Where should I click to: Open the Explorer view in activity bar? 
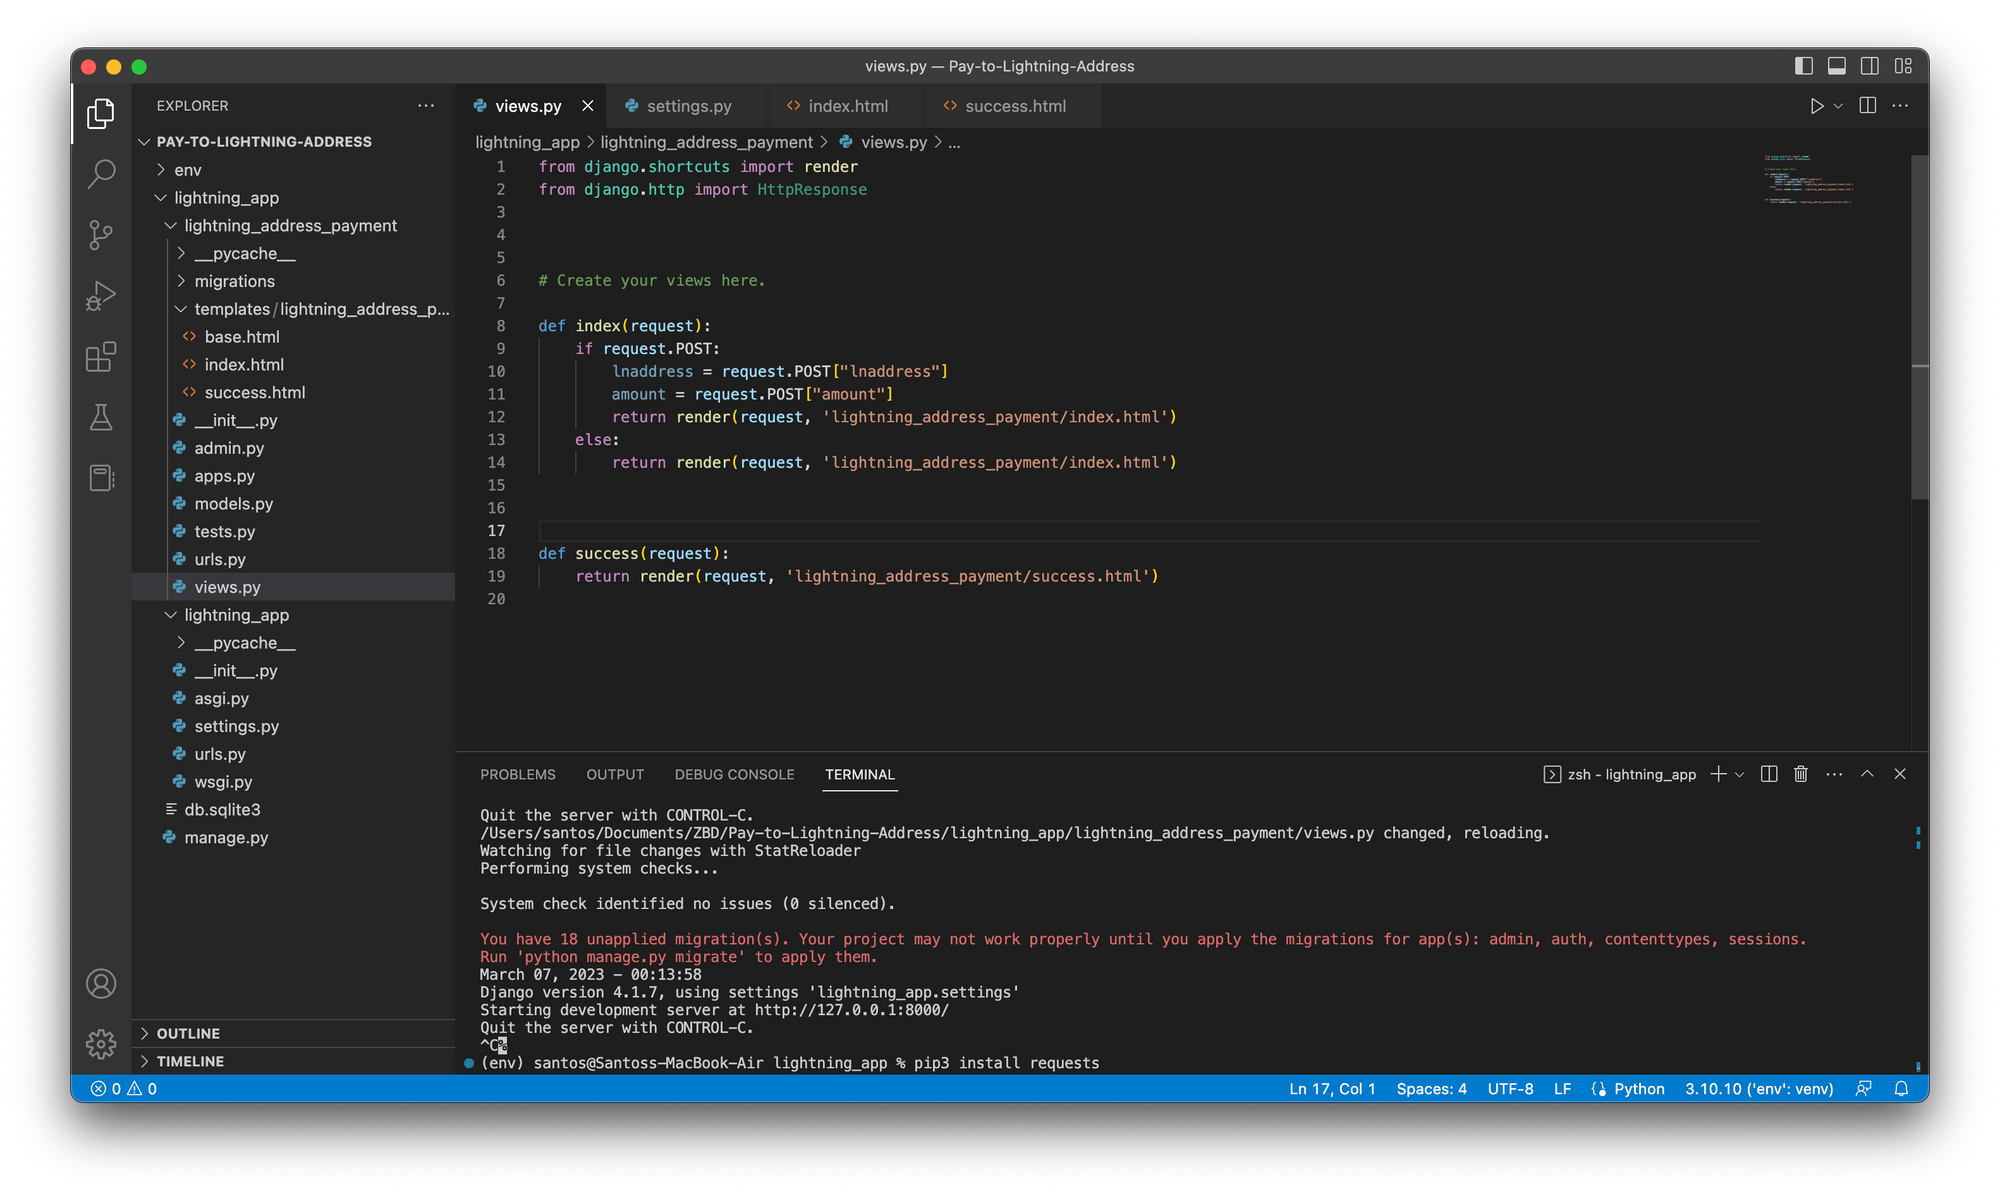point(101,113)
